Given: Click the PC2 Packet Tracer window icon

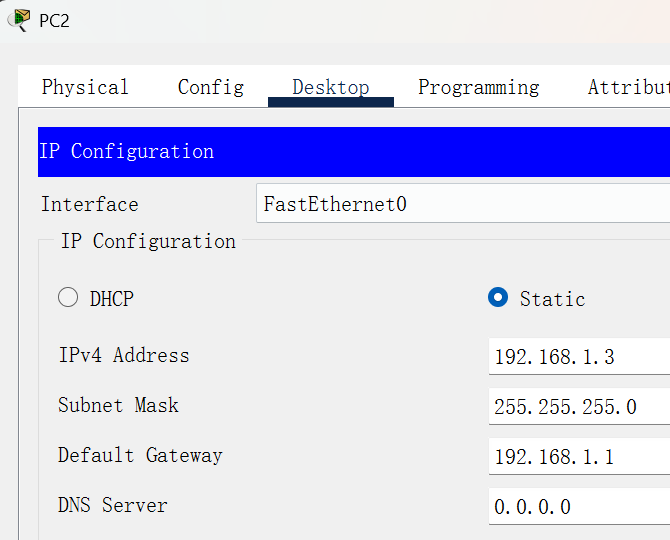Looking at the screenshot, I should pos(19,20).
